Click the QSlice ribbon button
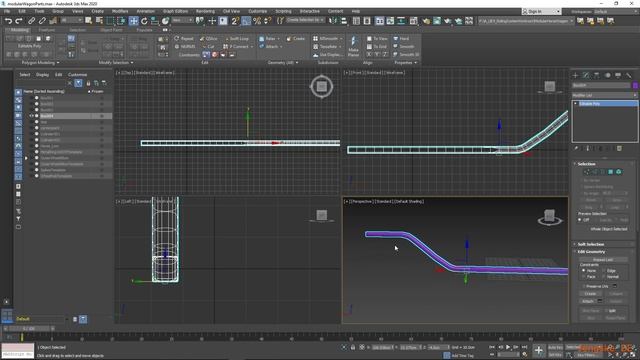640x360 pixels. click(209, 38)
